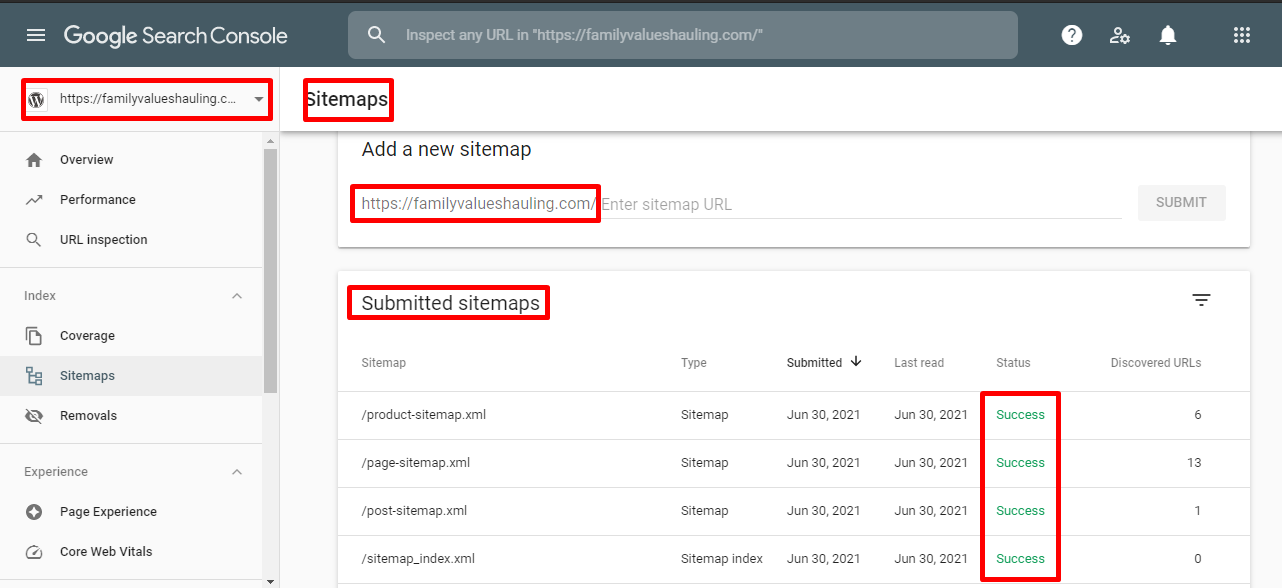
Task: Open the filter icon for submitted sitemaps
Action: [1201, 300]
